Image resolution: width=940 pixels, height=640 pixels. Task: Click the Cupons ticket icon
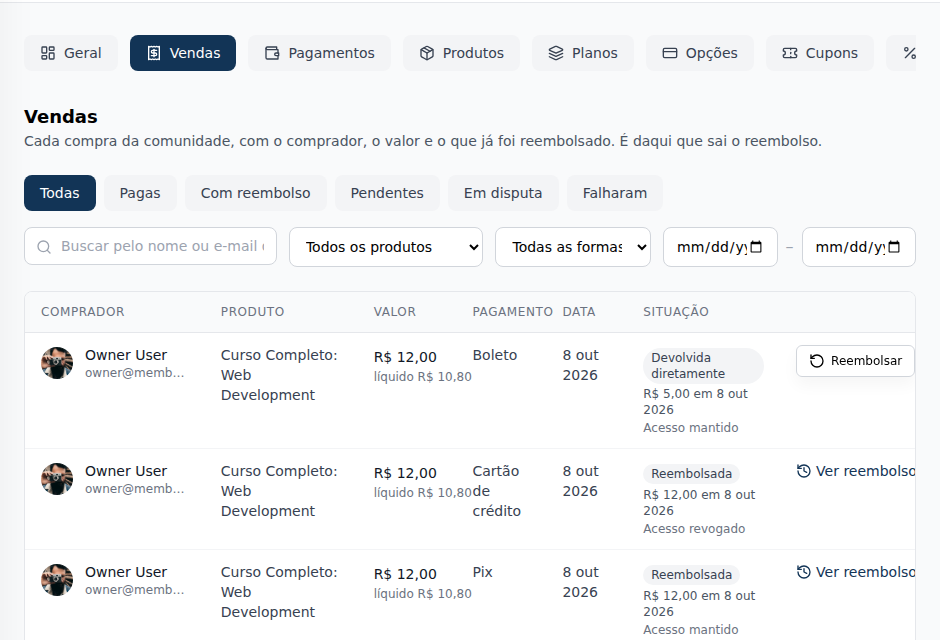pos(790,53)
